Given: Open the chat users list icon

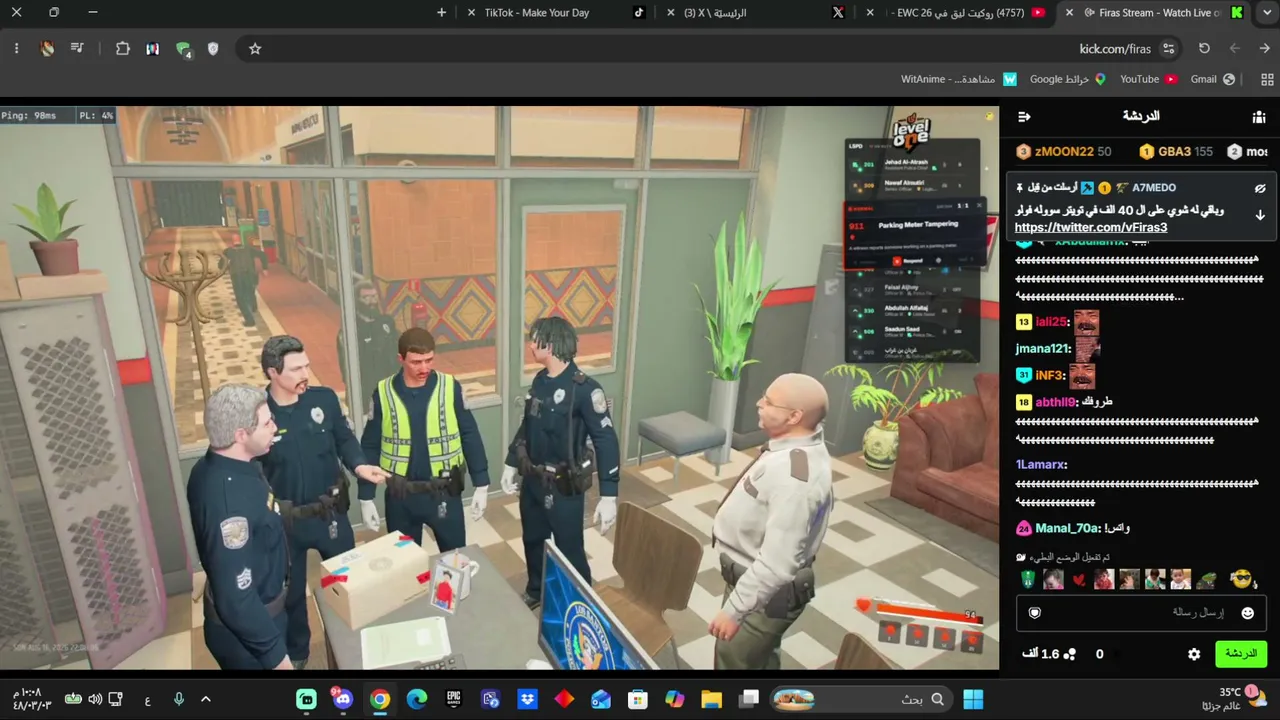Looking at the screenshot, I should (x=1259, y=117).
